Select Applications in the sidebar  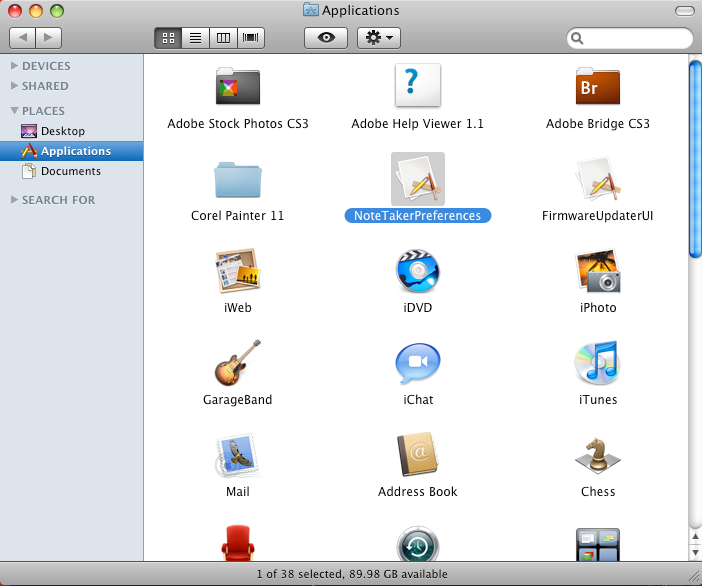point(72,151)
